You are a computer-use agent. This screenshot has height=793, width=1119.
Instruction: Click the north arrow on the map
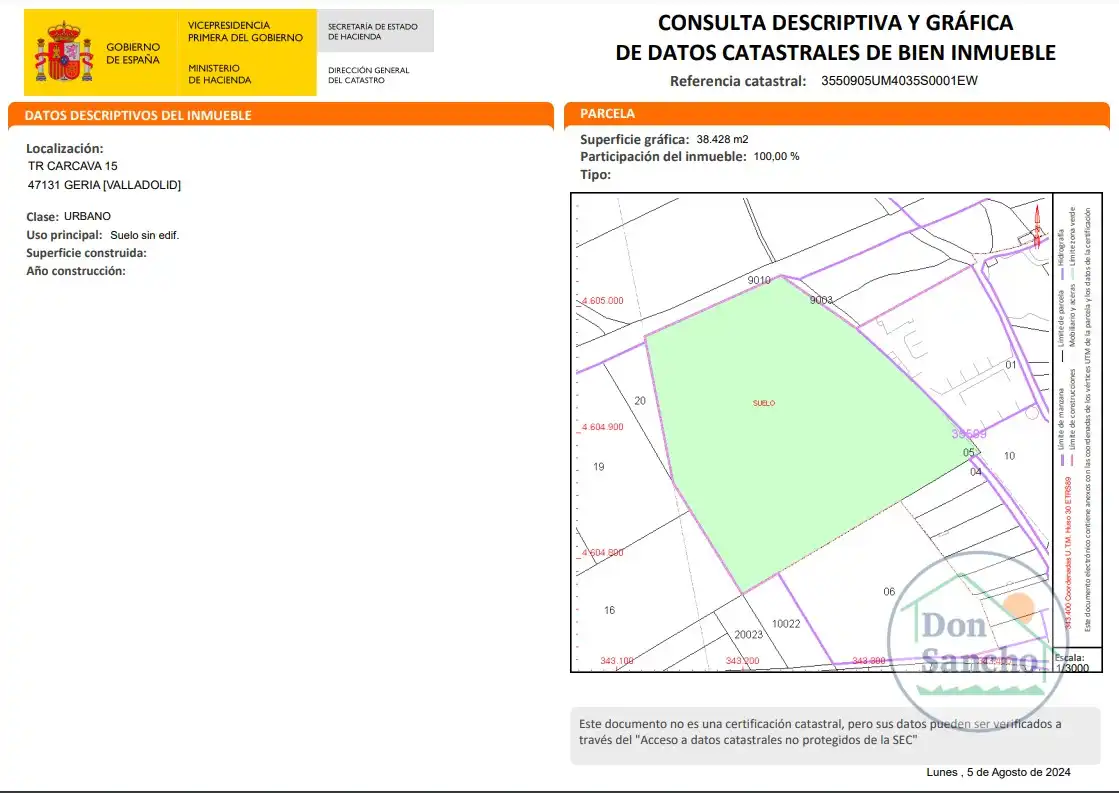[x=1037, y=226]
